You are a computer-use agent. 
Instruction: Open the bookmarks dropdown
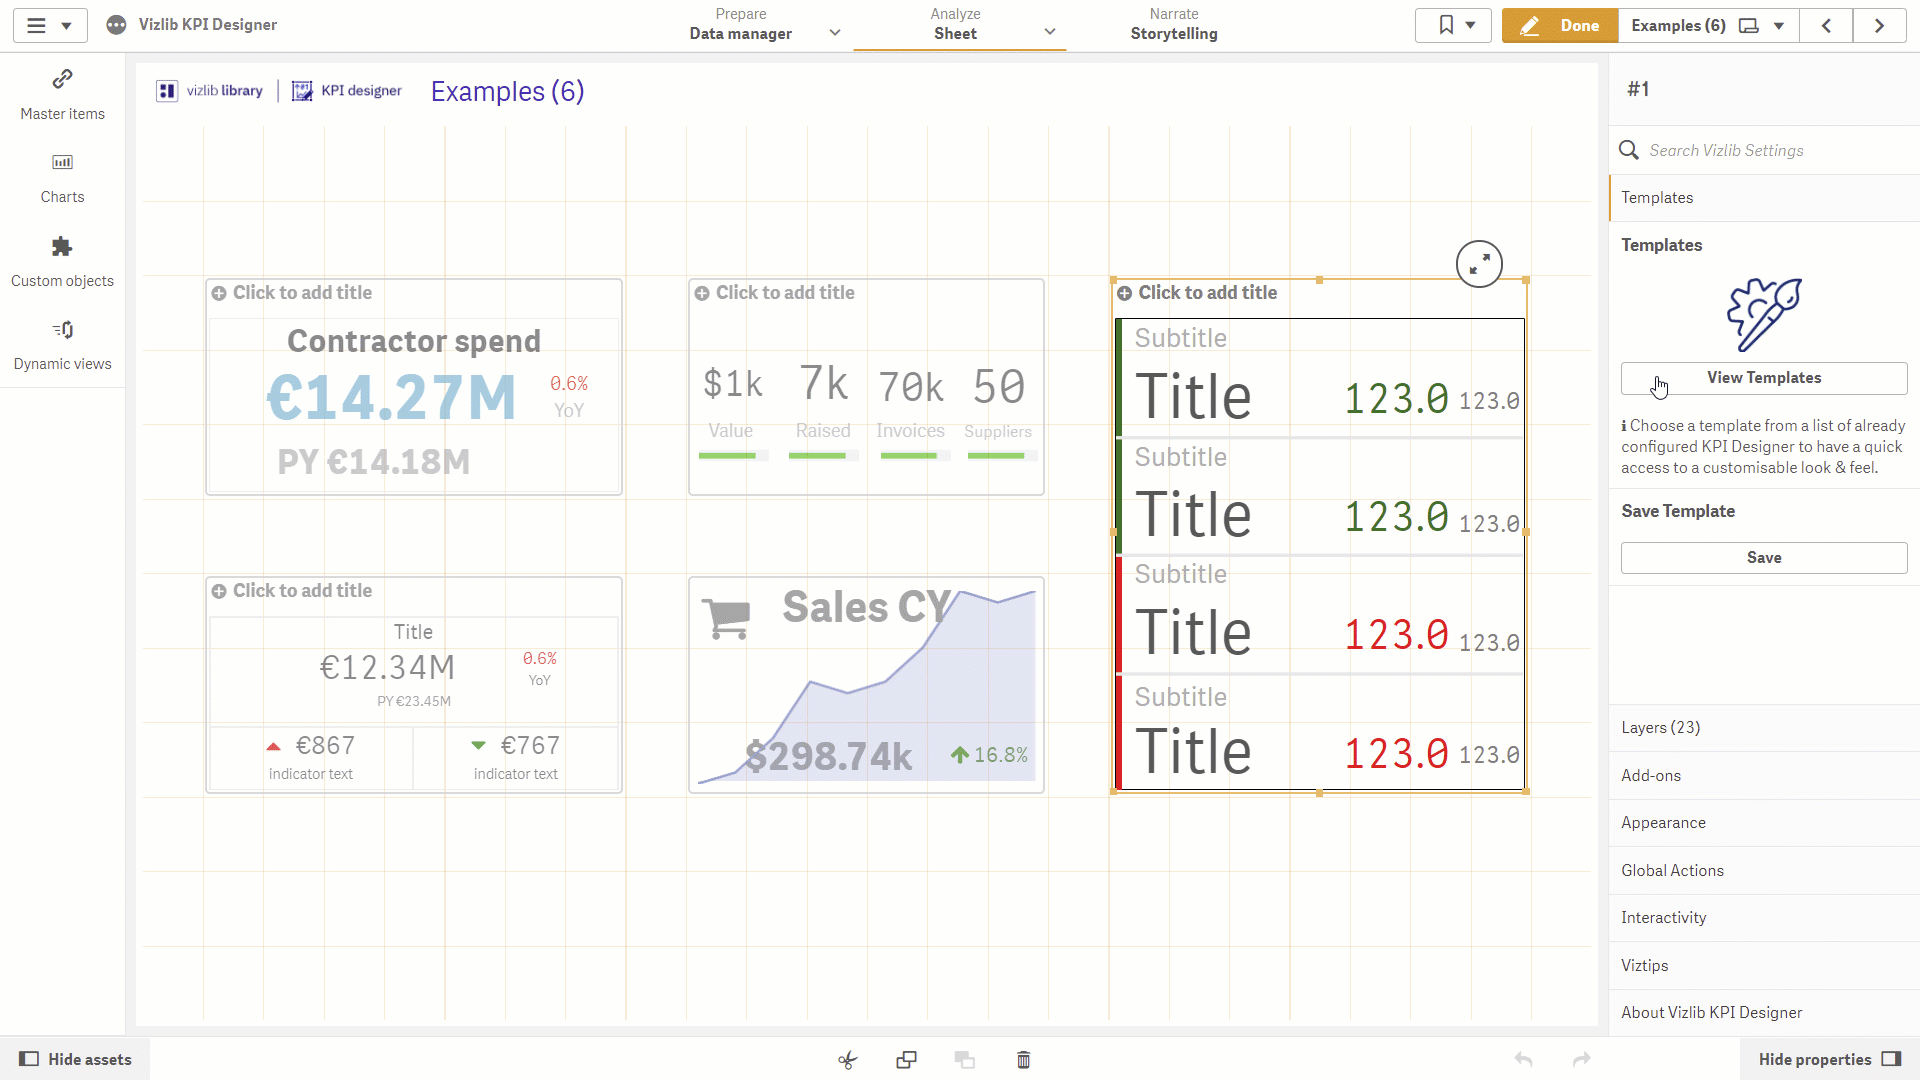(x=1453, y=26)
